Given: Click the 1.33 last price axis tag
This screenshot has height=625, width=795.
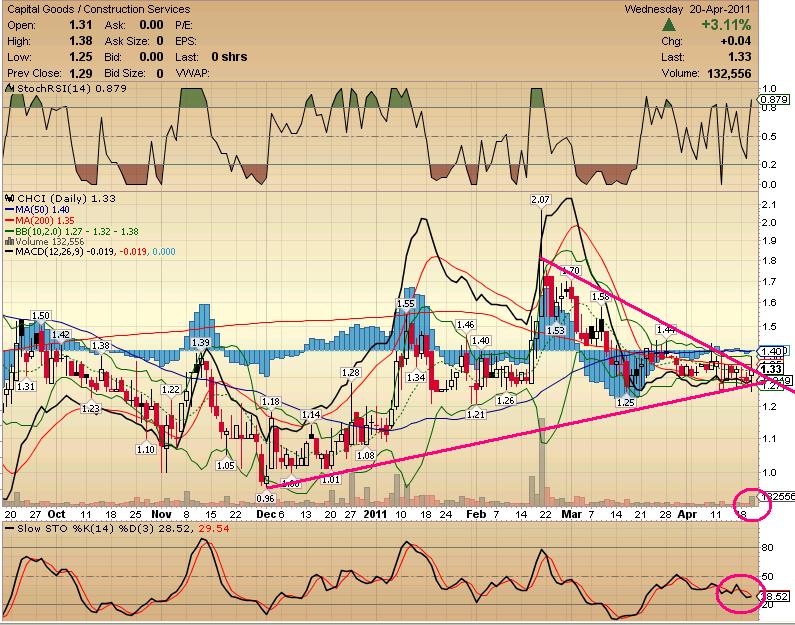Looking at the screenshot, I should click(771, 369).
